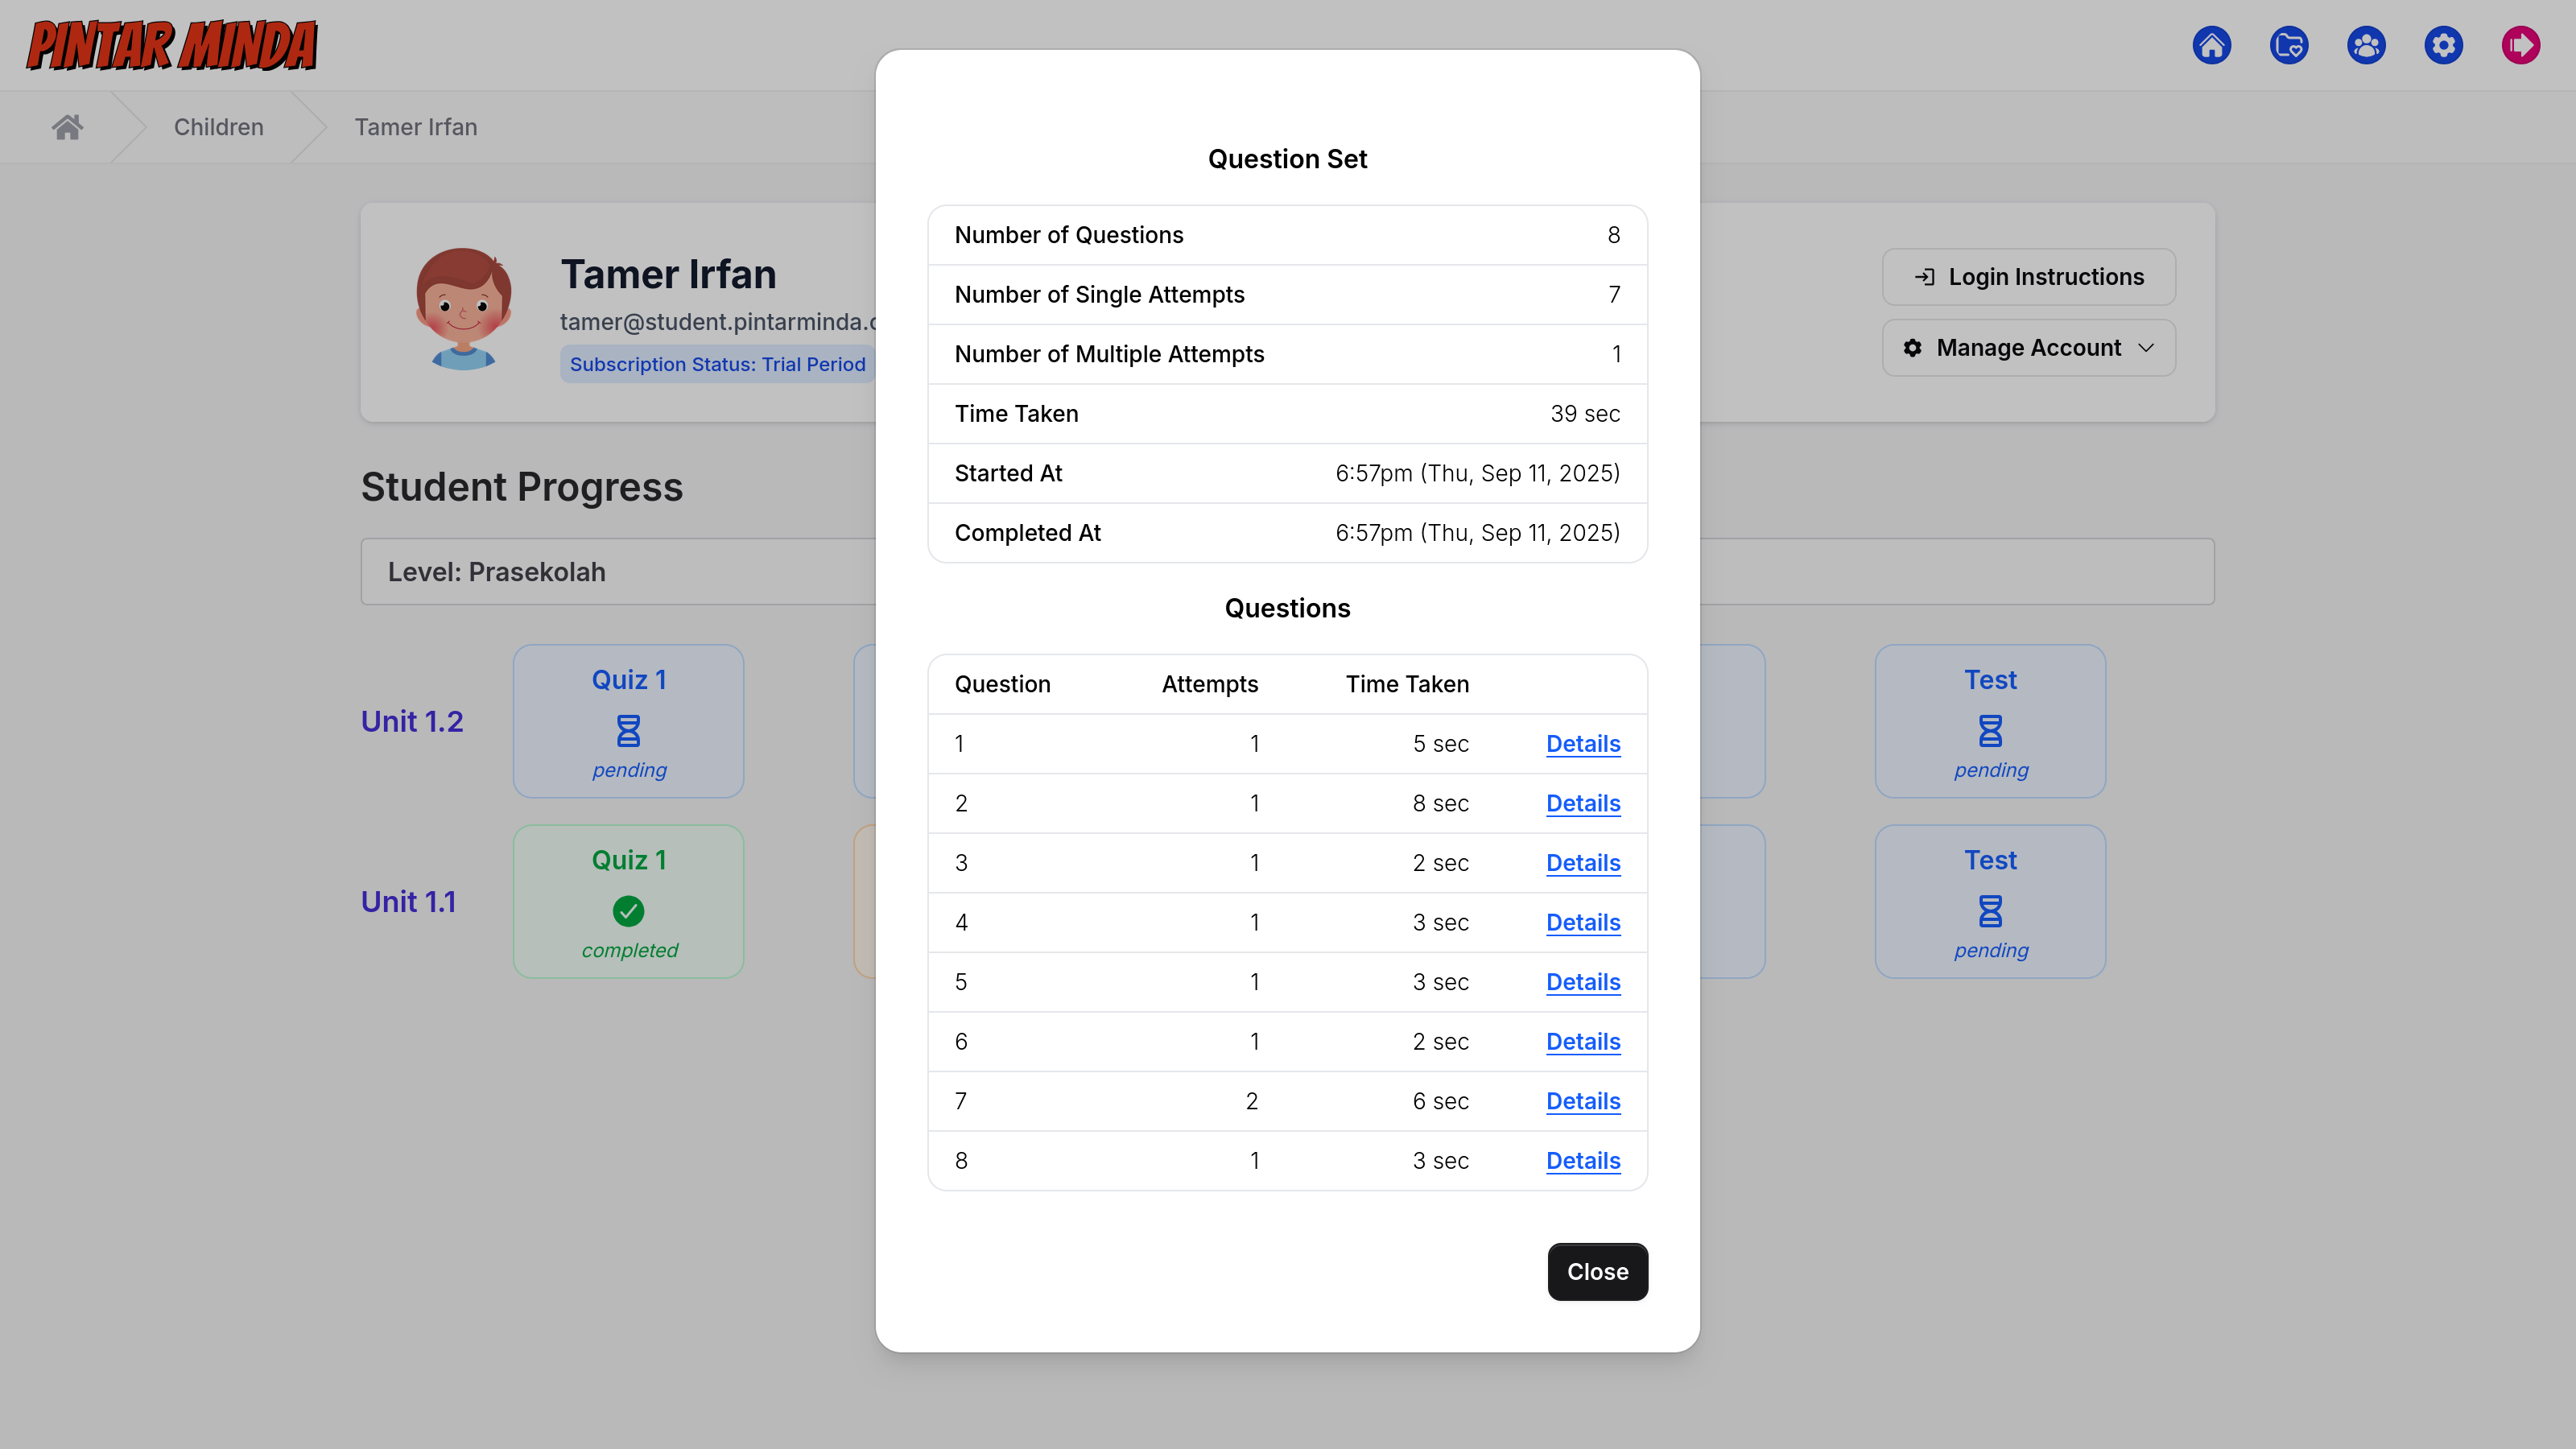Screen dimensions: 2576x1449
Task: Click Subscription Status: Trial Period badge
Action: pyautogui.click(x=717, y=364)
